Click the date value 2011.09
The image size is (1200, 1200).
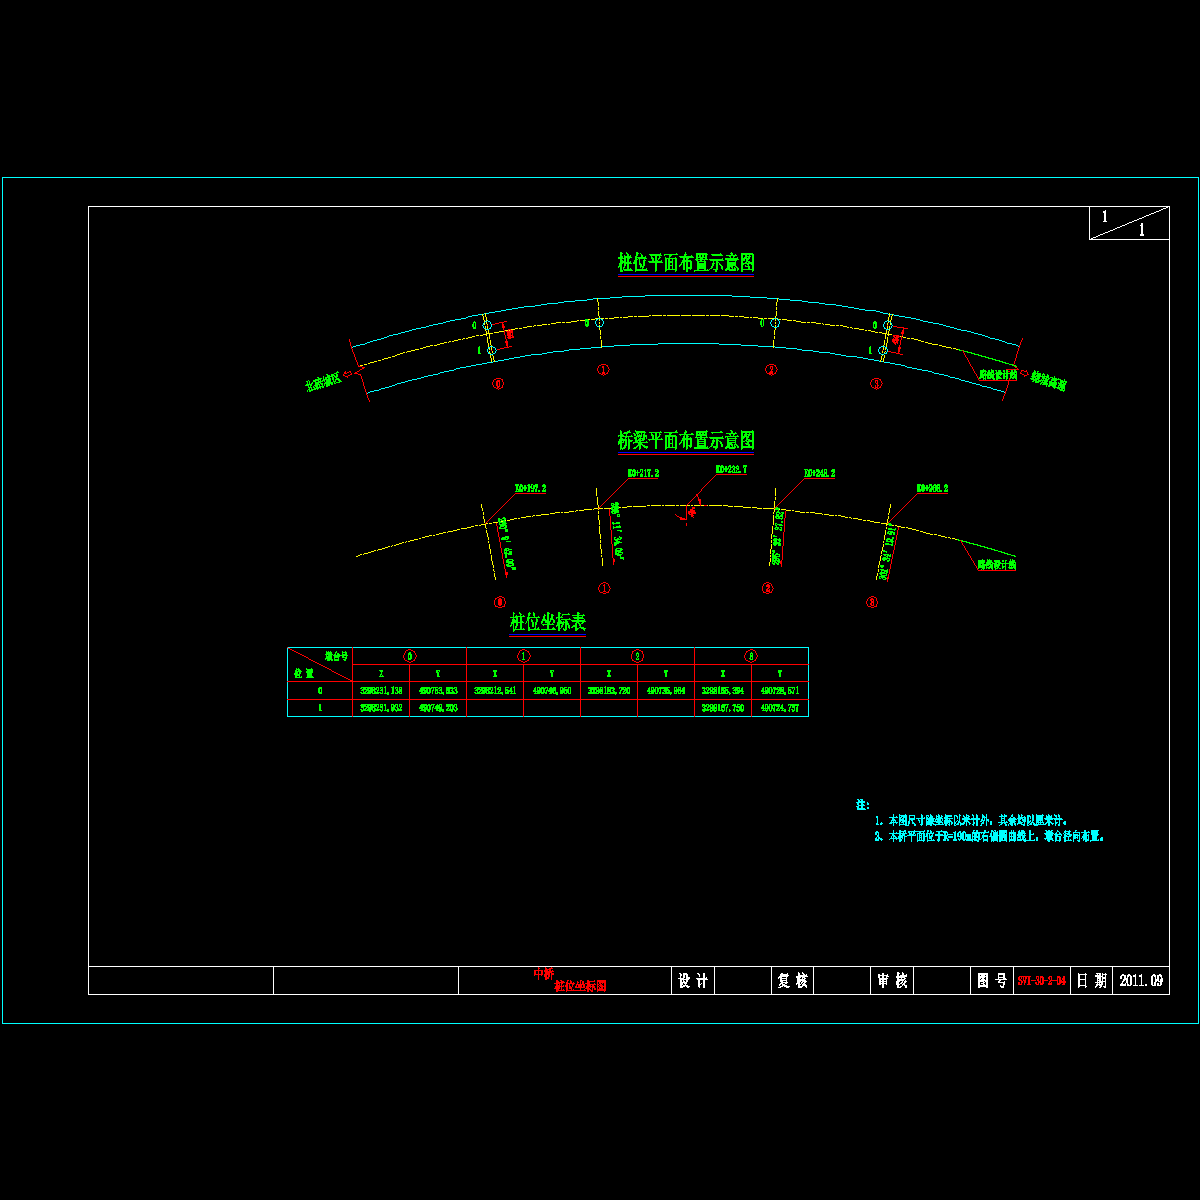(x=1141, y=981)
